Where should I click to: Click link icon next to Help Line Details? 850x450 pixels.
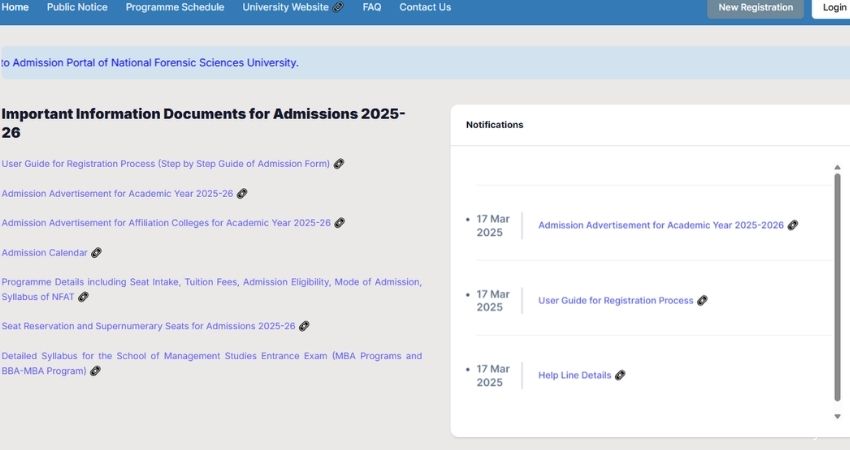620,375
